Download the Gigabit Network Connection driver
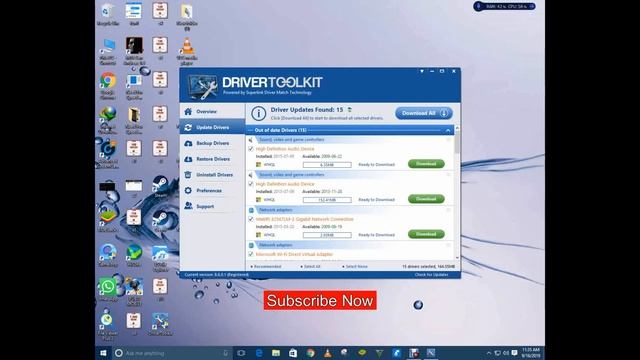This screenshot has height=360, width=640. [x=426, y=234]
